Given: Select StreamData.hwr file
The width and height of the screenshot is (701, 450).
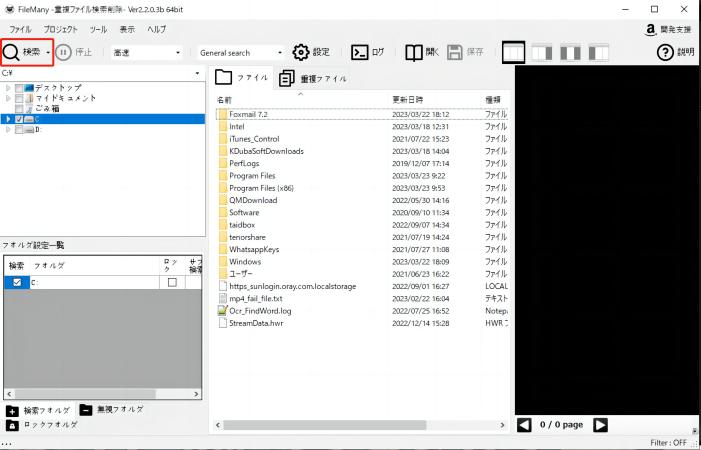Looking at the screenshot, I should click(x=256, y=323).
